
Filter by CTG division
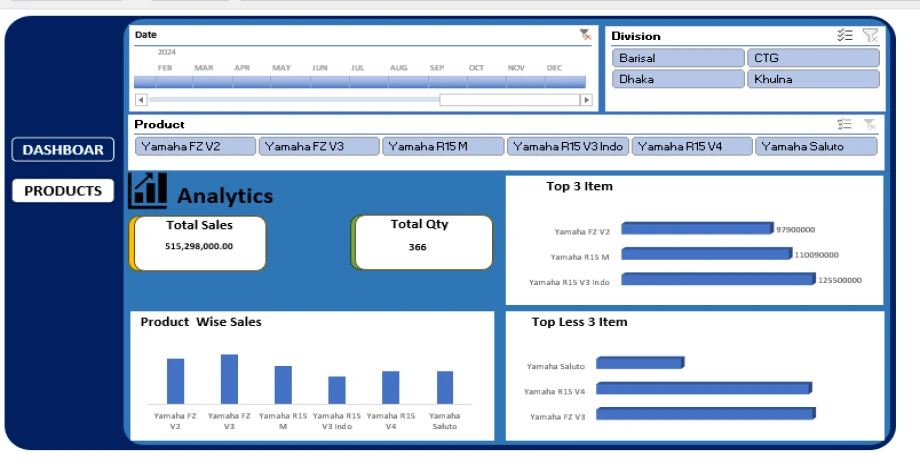click(x=813, y=58)
